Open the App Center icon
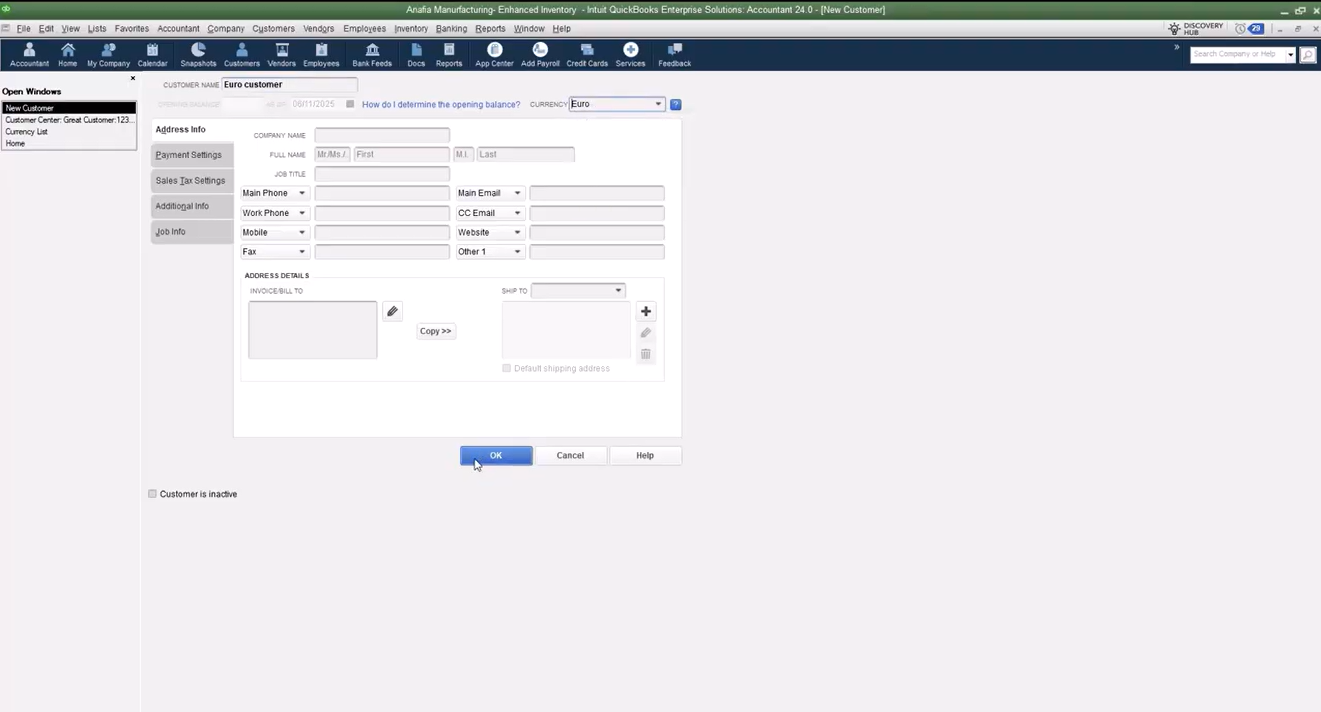The height and width of the screenshot is (712, 1321). (494, 54)
